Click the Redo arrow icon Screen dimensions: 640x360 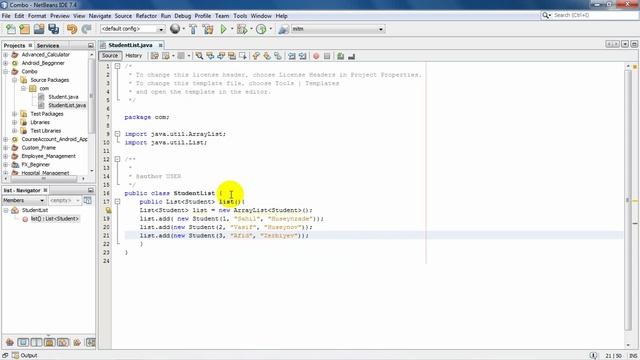tap(86, 29)
